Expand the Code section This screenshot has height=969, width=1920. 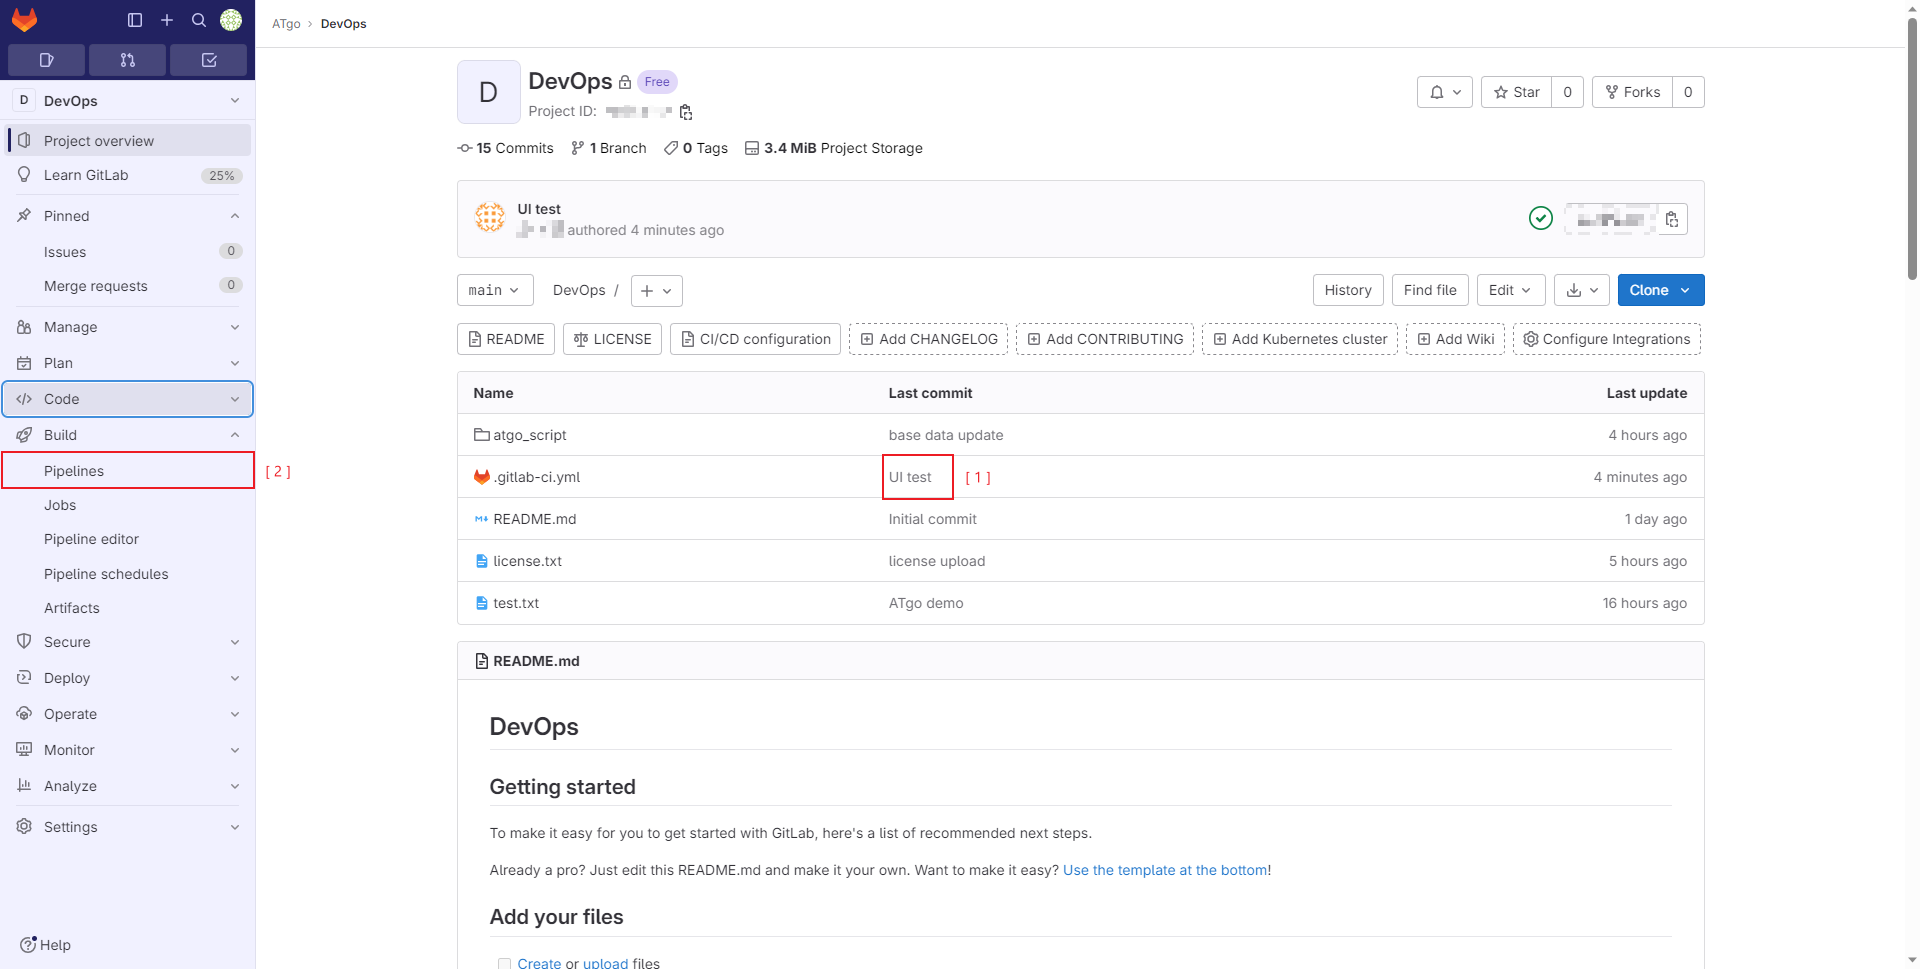click(x=128, y=399)
